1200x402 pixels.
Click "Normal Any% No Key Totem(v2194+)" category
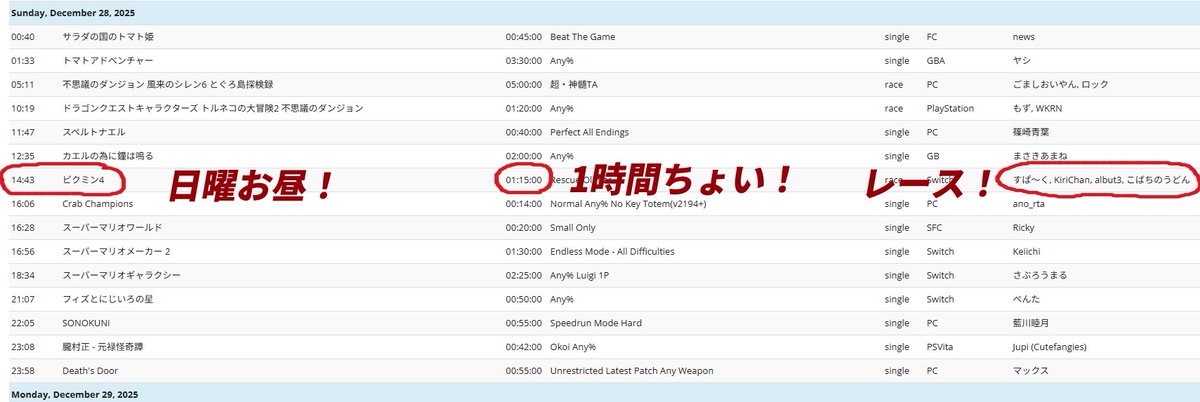click(630, 203)
